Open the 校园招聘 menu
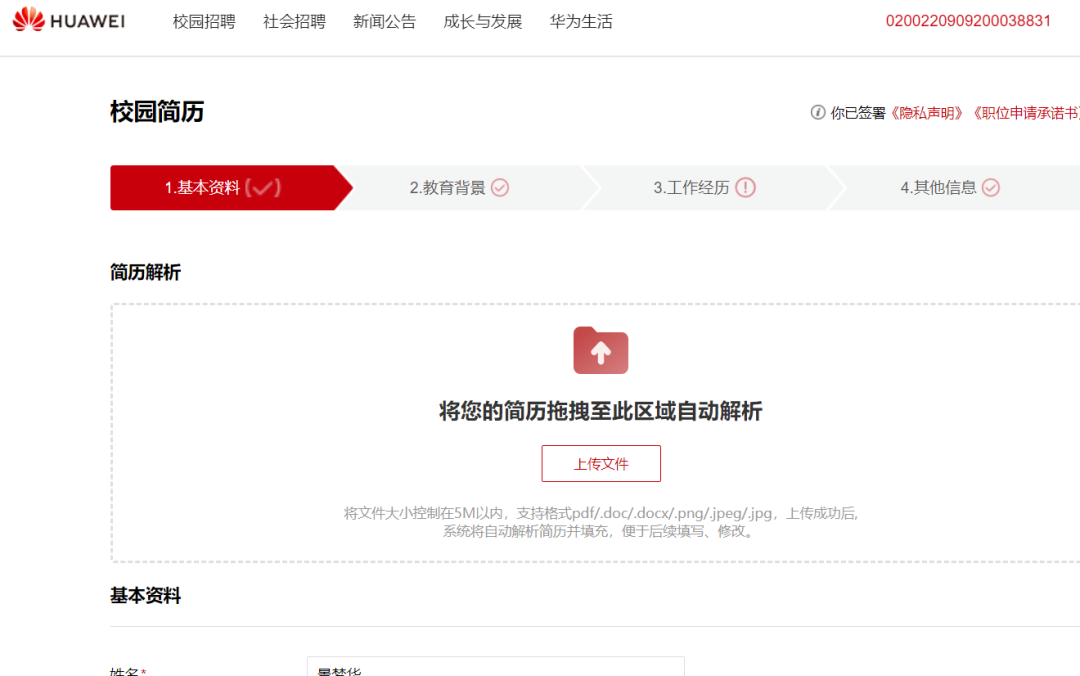This screenshot has width=1080, height=676. [x=204, y=21]
